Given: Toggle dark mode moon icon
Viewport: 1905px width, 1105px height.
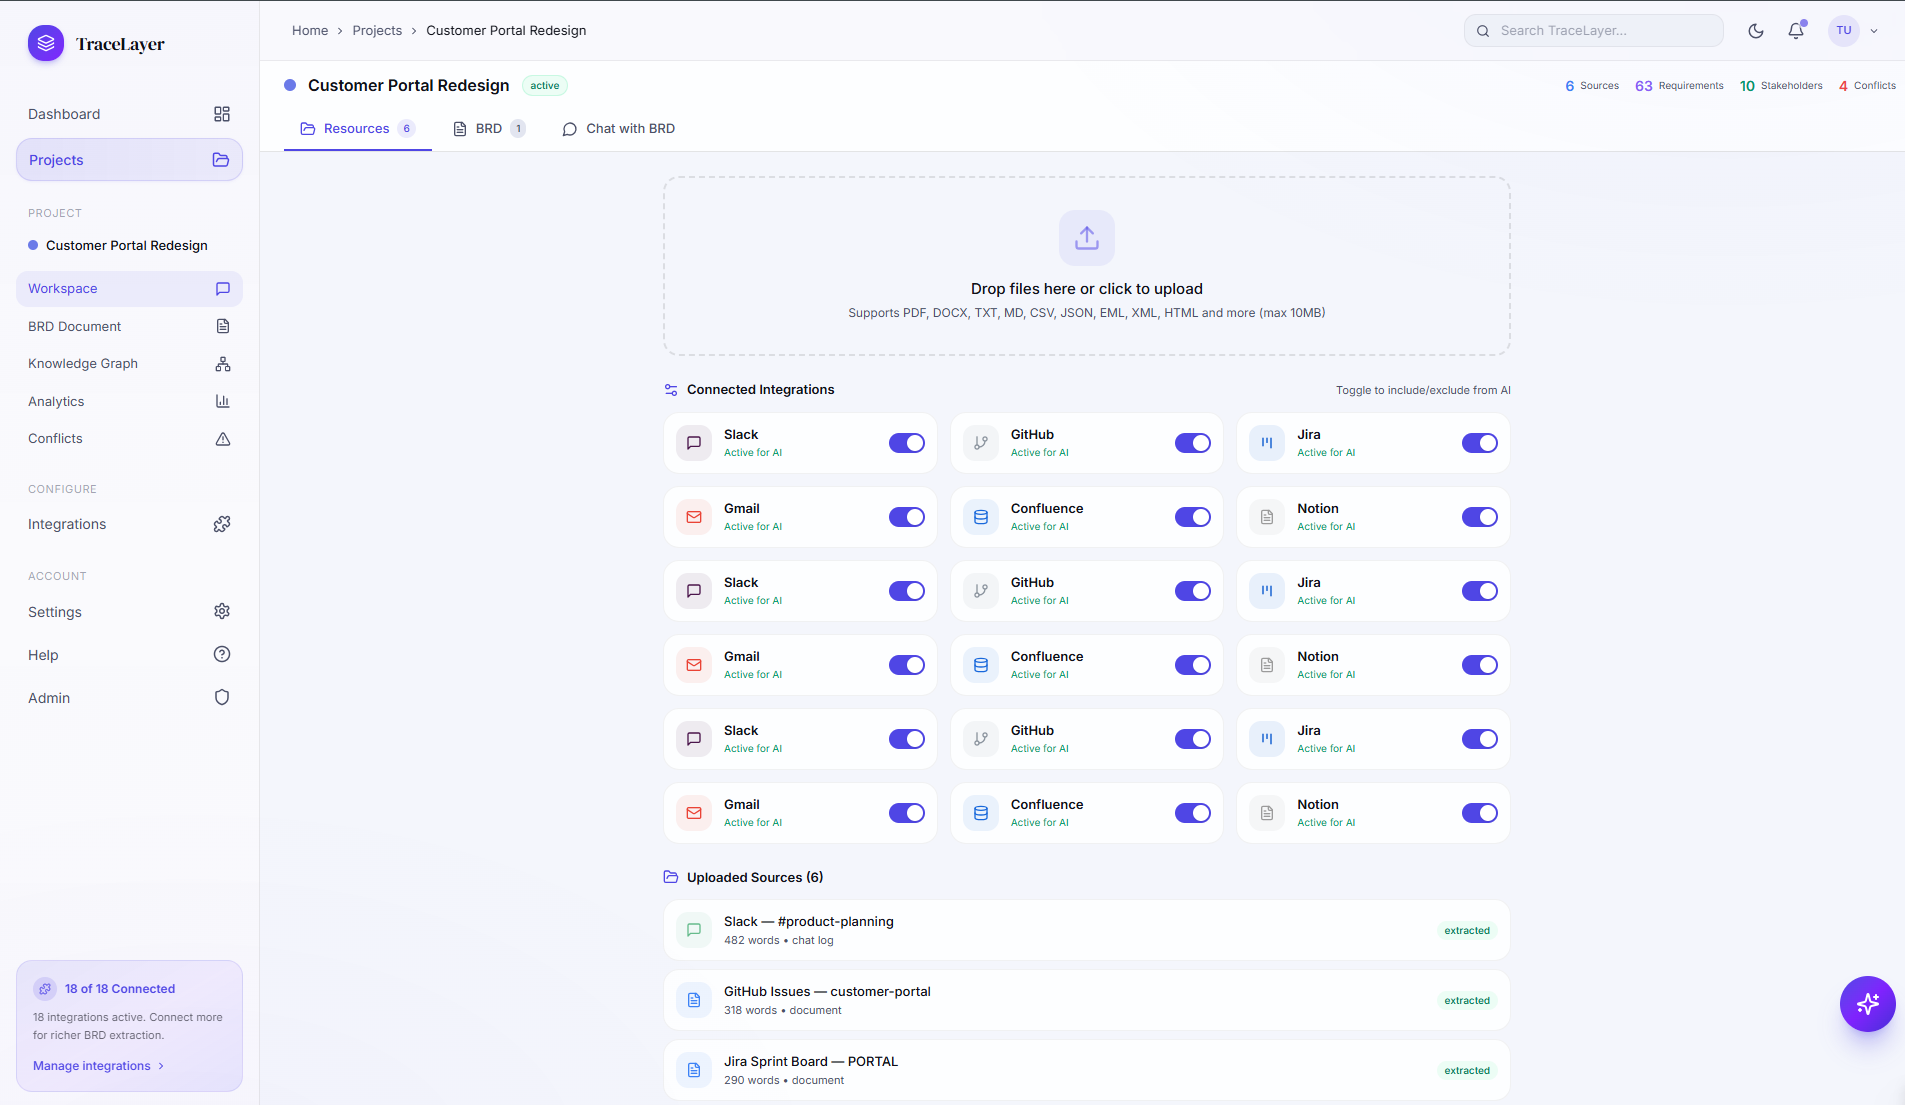Looking at the screenshot, I should pyautogui.click(x=1755, y=31).
